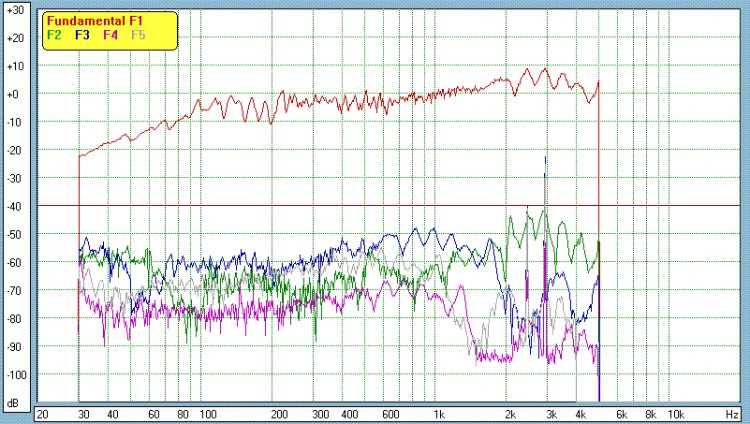This screenshot has height=424, width=750.
Task: Click the 4k frequency axis label
Action: (581, 414)
